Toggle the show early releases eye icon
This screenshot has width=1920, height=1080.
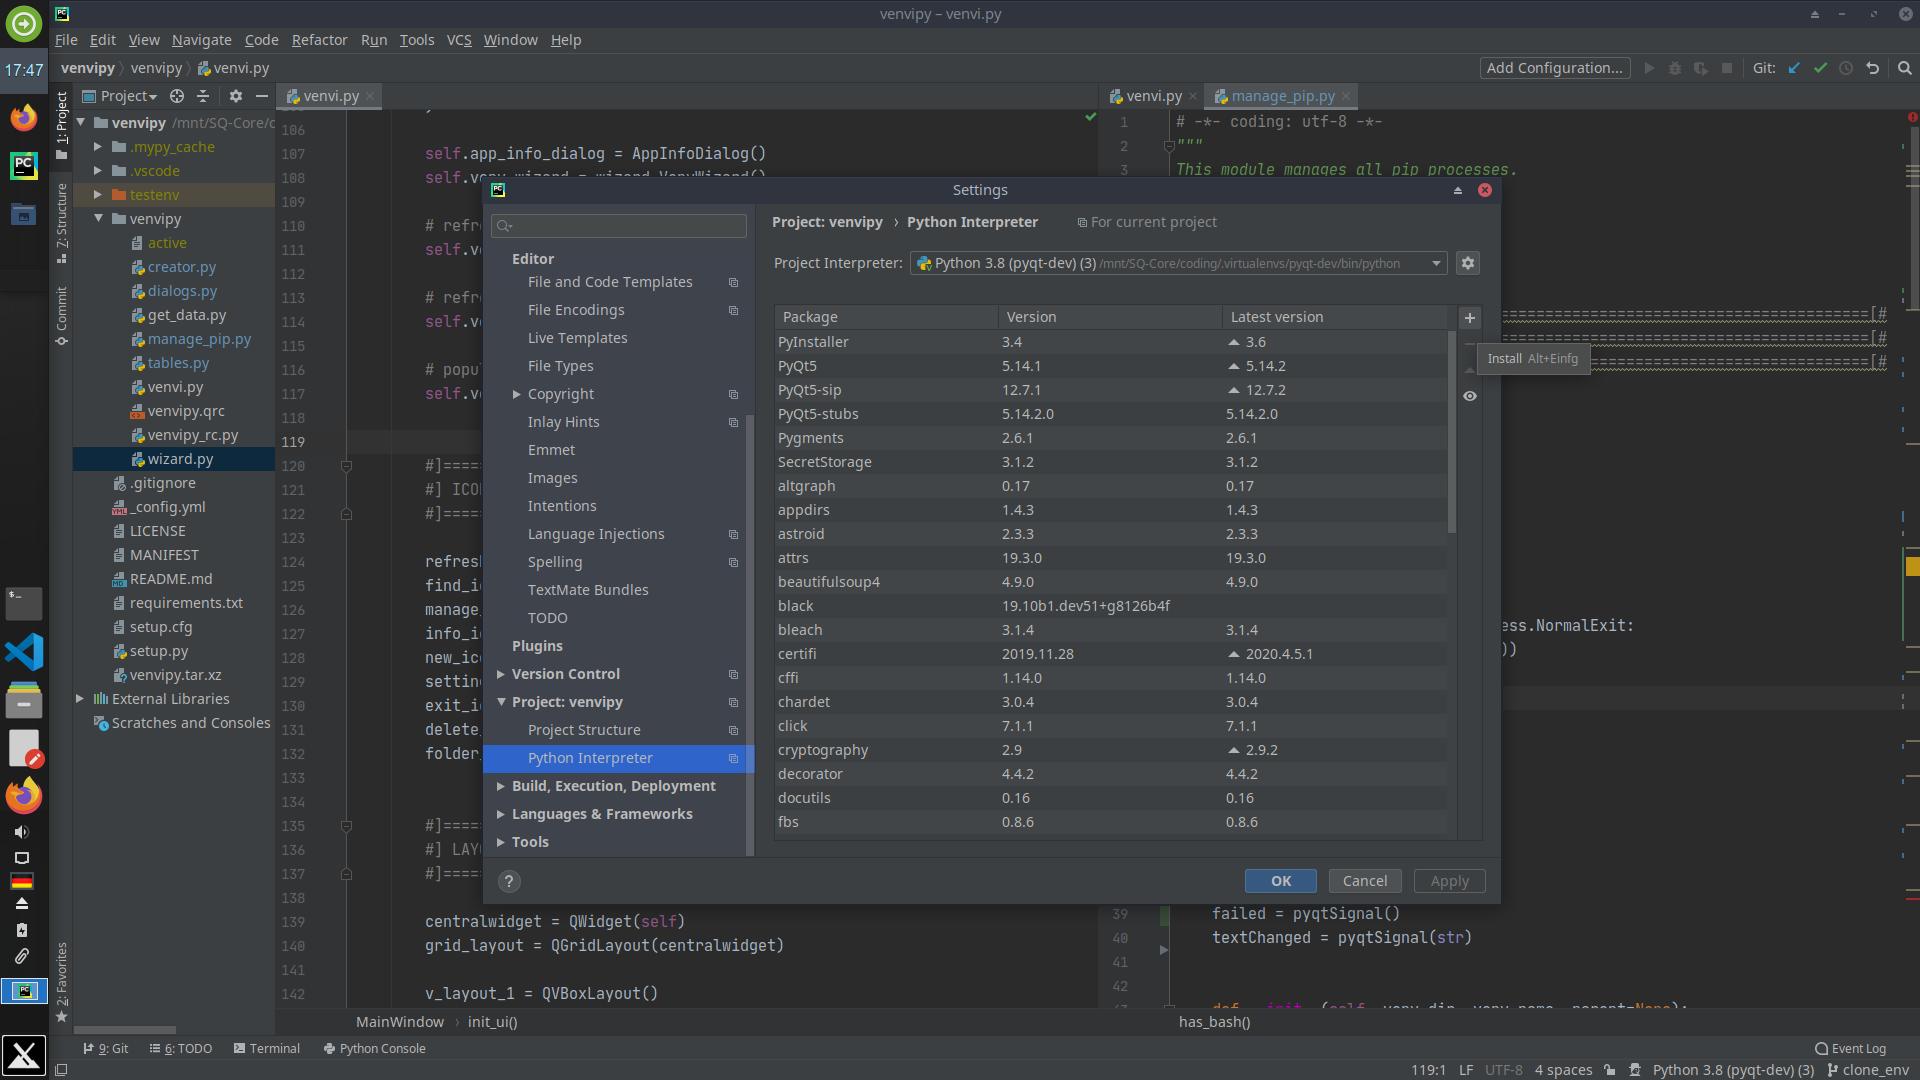coord(1469,396)
